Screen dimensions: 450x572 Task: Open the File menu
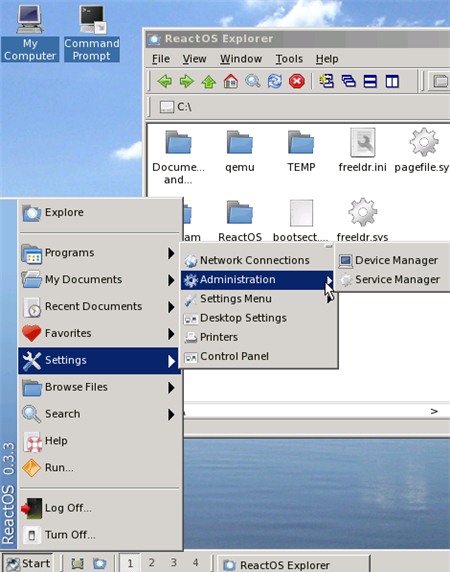161,59
